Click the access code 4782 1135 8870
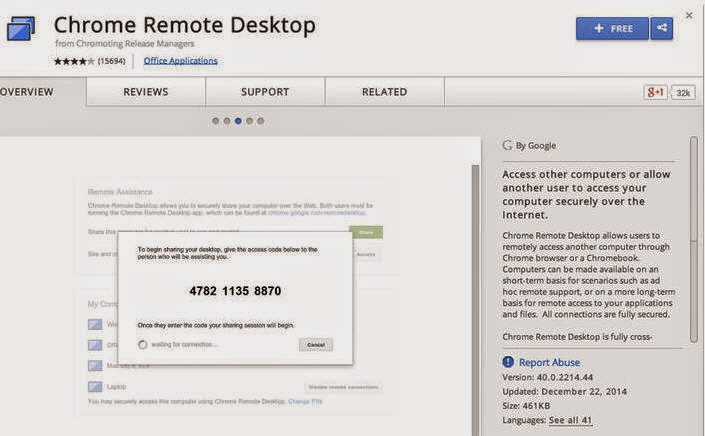This screenshot has height=436, width=705. (235, 291)
